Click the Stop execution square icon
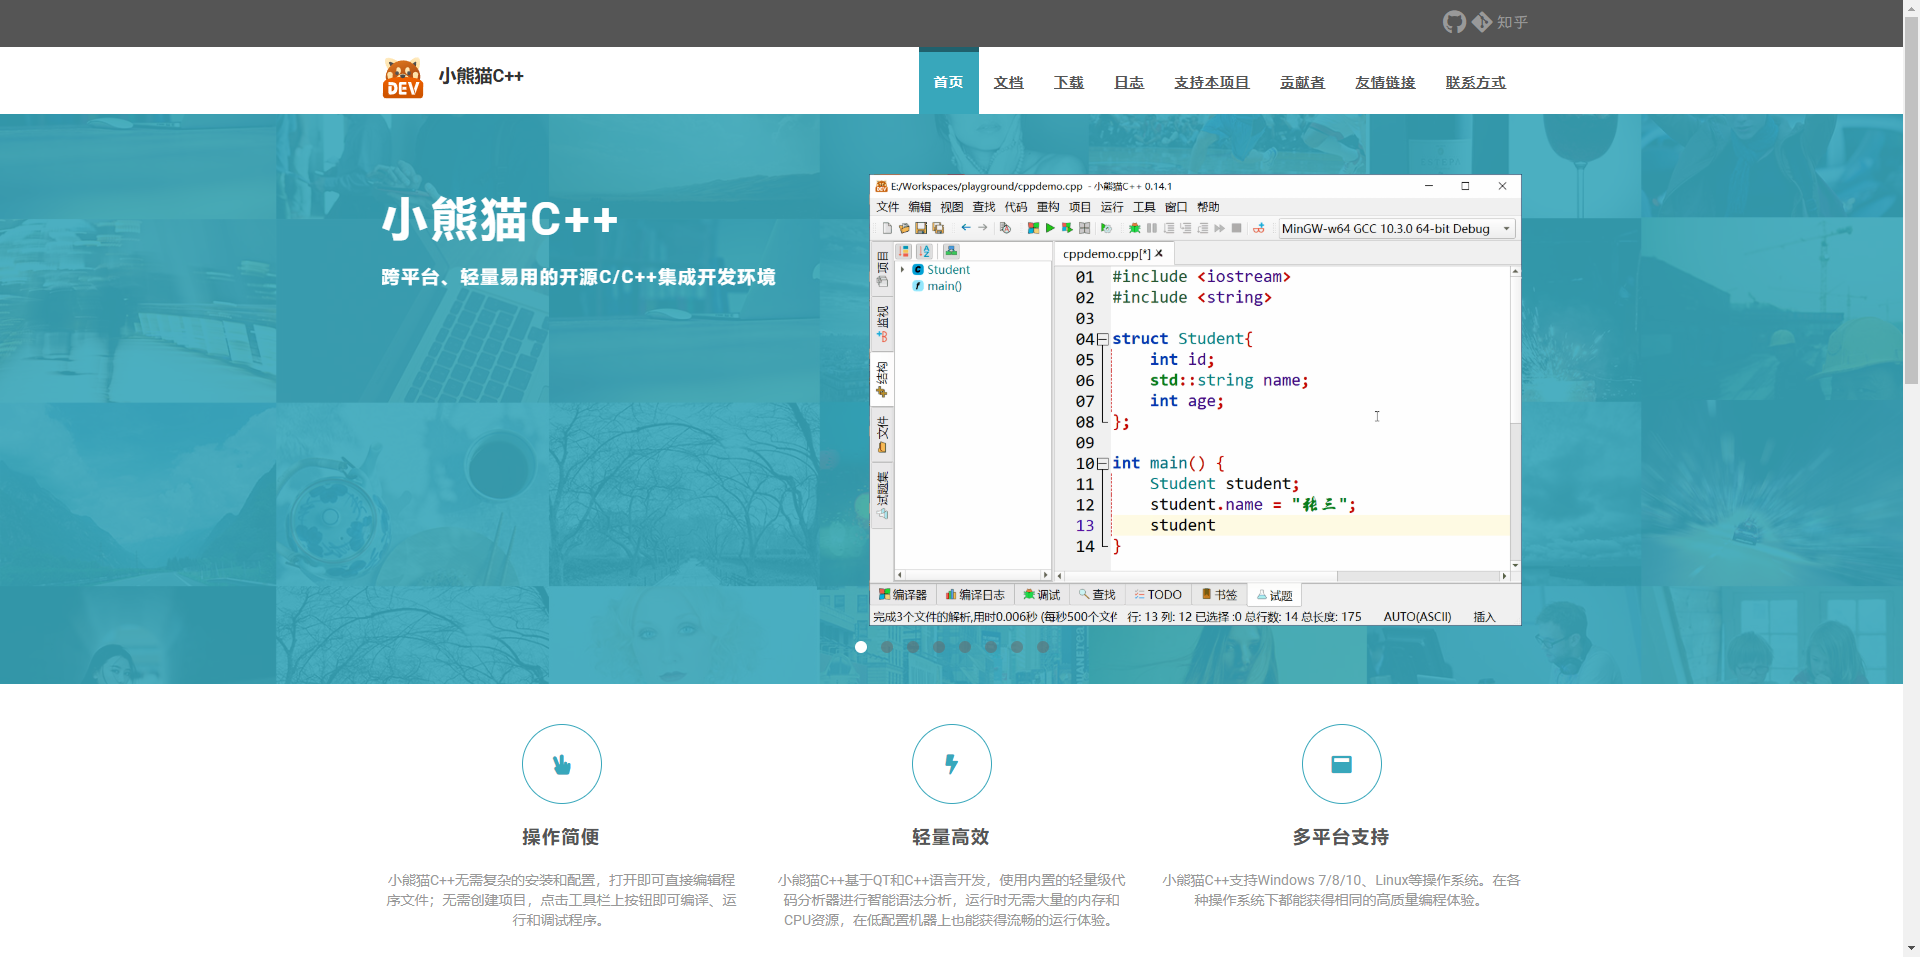Image resolution: width=1920 pixels, height=957 pixels. coord(1236,228)
